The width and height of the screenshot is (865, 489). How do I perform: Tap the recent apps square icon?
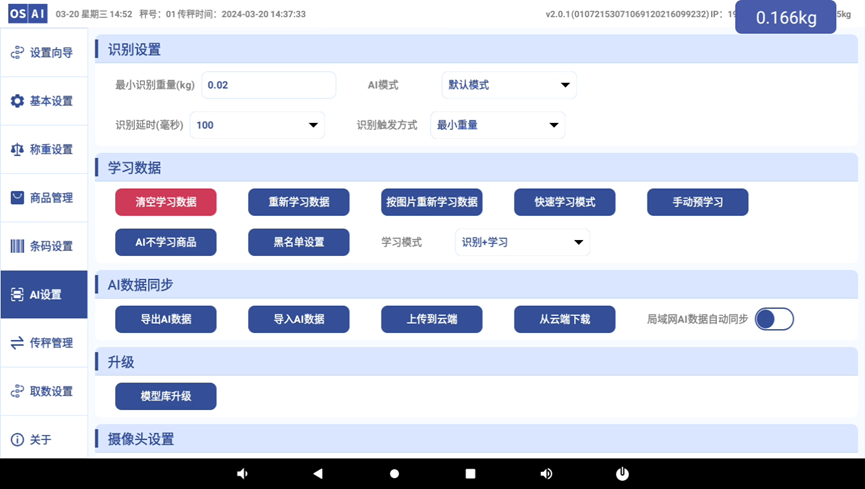[470, 474]
